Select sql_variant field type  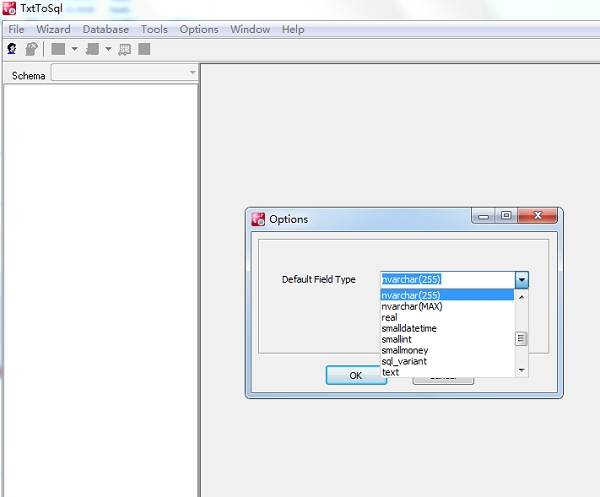[x=447, y=361]
